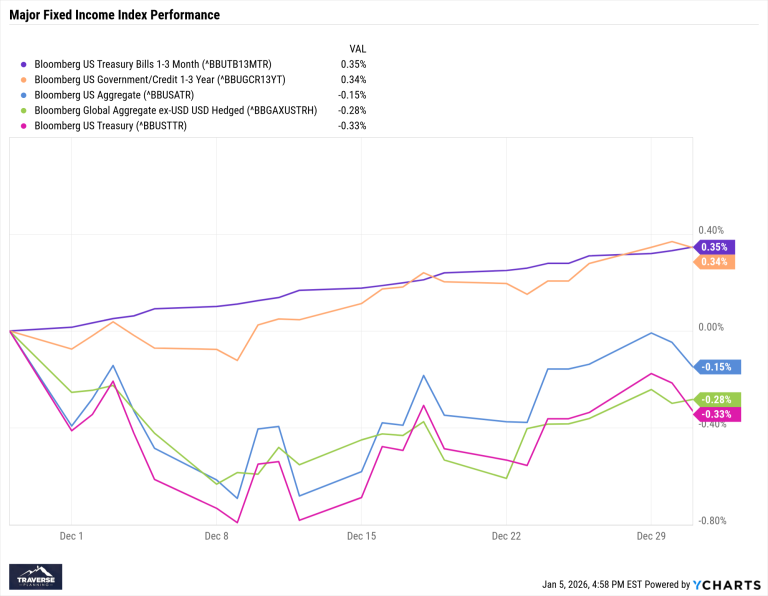
Task: Click the green -0.28% end-value flag
Action: [716, 400]
